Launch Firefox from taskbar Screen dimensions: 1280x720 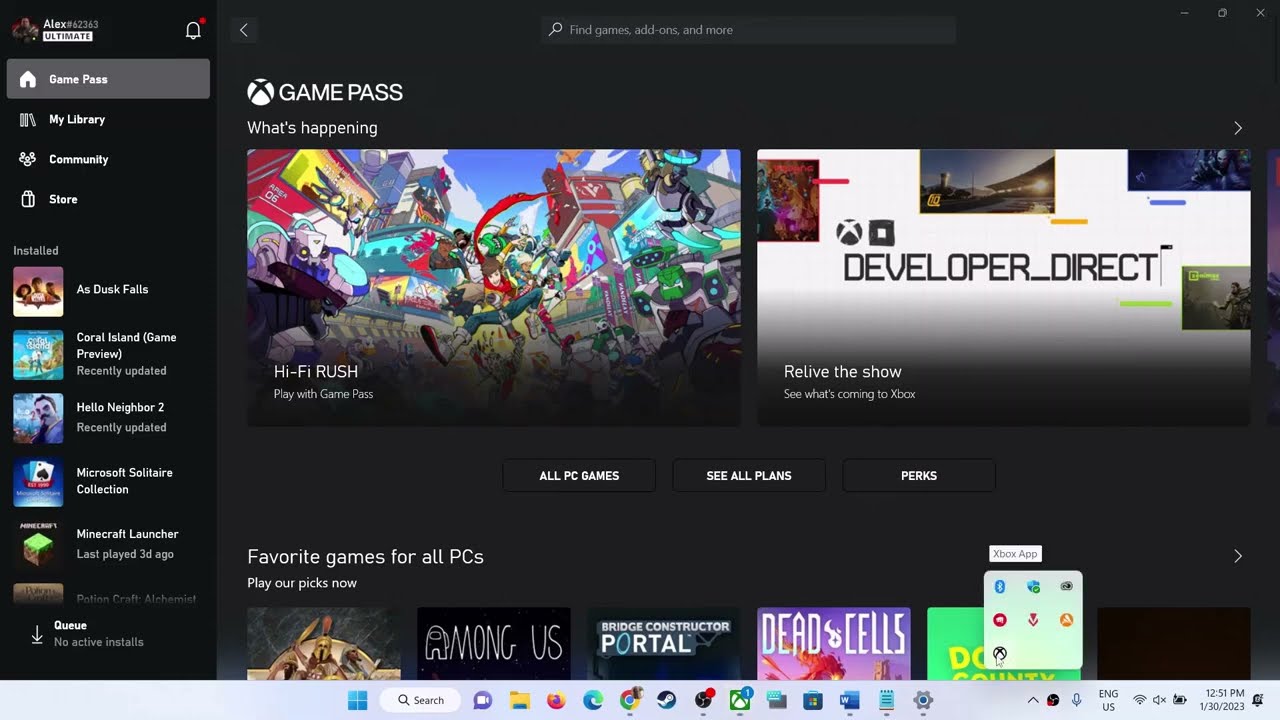(557, 701)
